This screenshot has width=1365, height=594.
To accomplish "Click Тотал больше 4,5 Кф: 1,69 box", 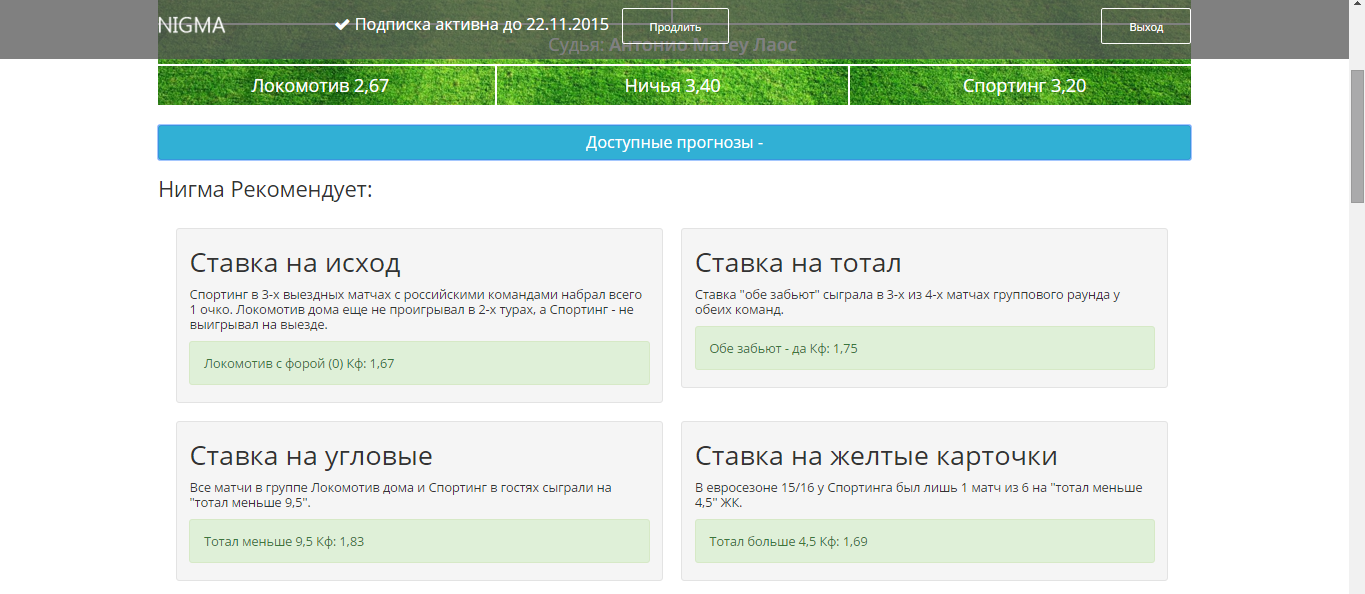I will tap(924, 541).
